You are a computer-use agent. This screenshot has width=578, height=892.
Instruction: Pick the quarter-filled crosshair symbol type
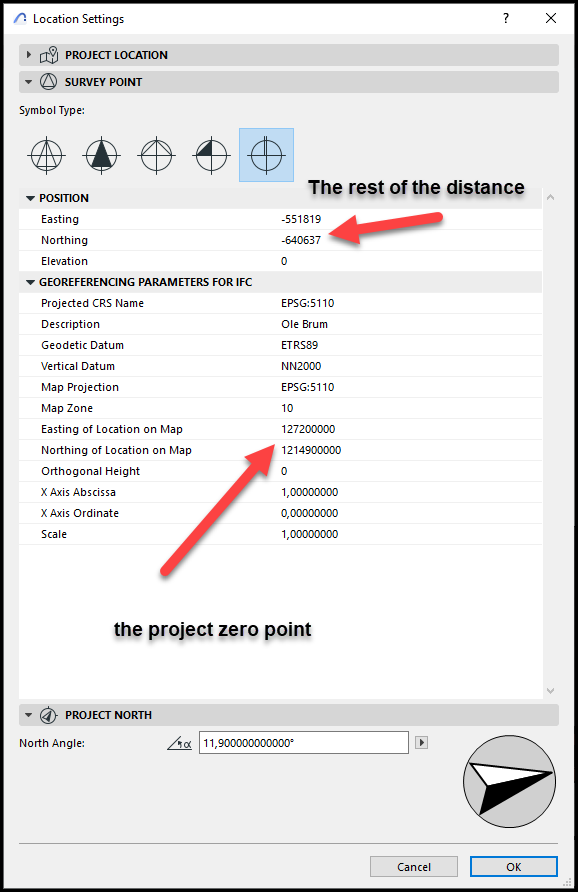tap(212, 155)
